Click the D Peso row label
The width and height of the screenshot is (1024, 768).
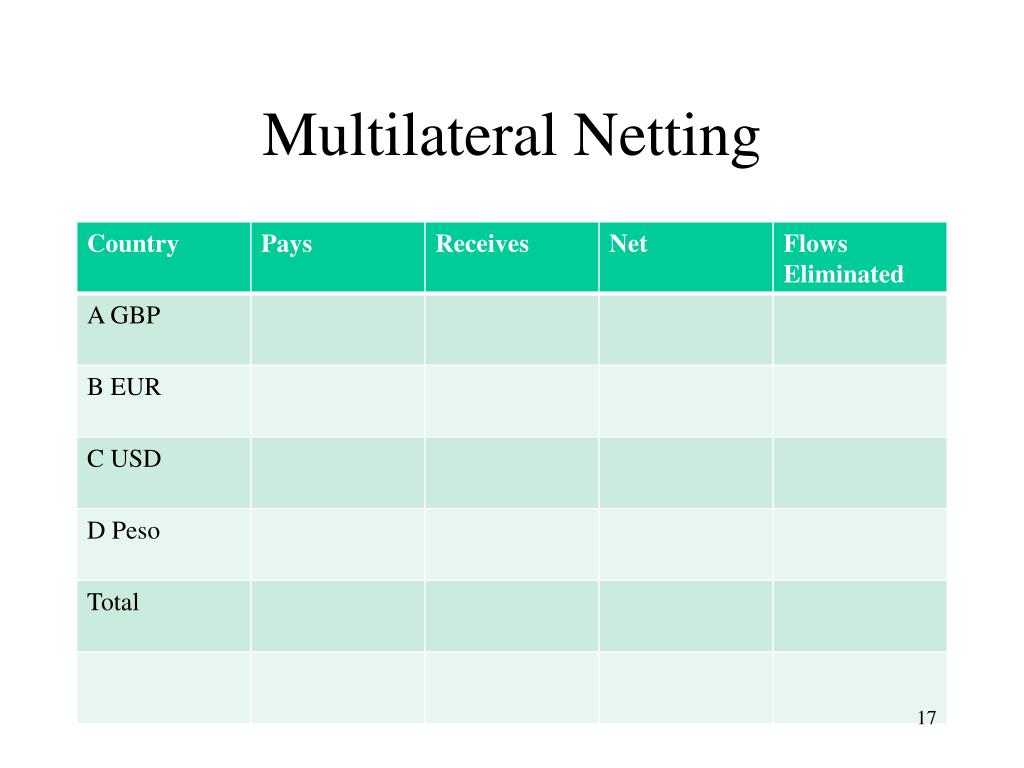click(123, 531)
